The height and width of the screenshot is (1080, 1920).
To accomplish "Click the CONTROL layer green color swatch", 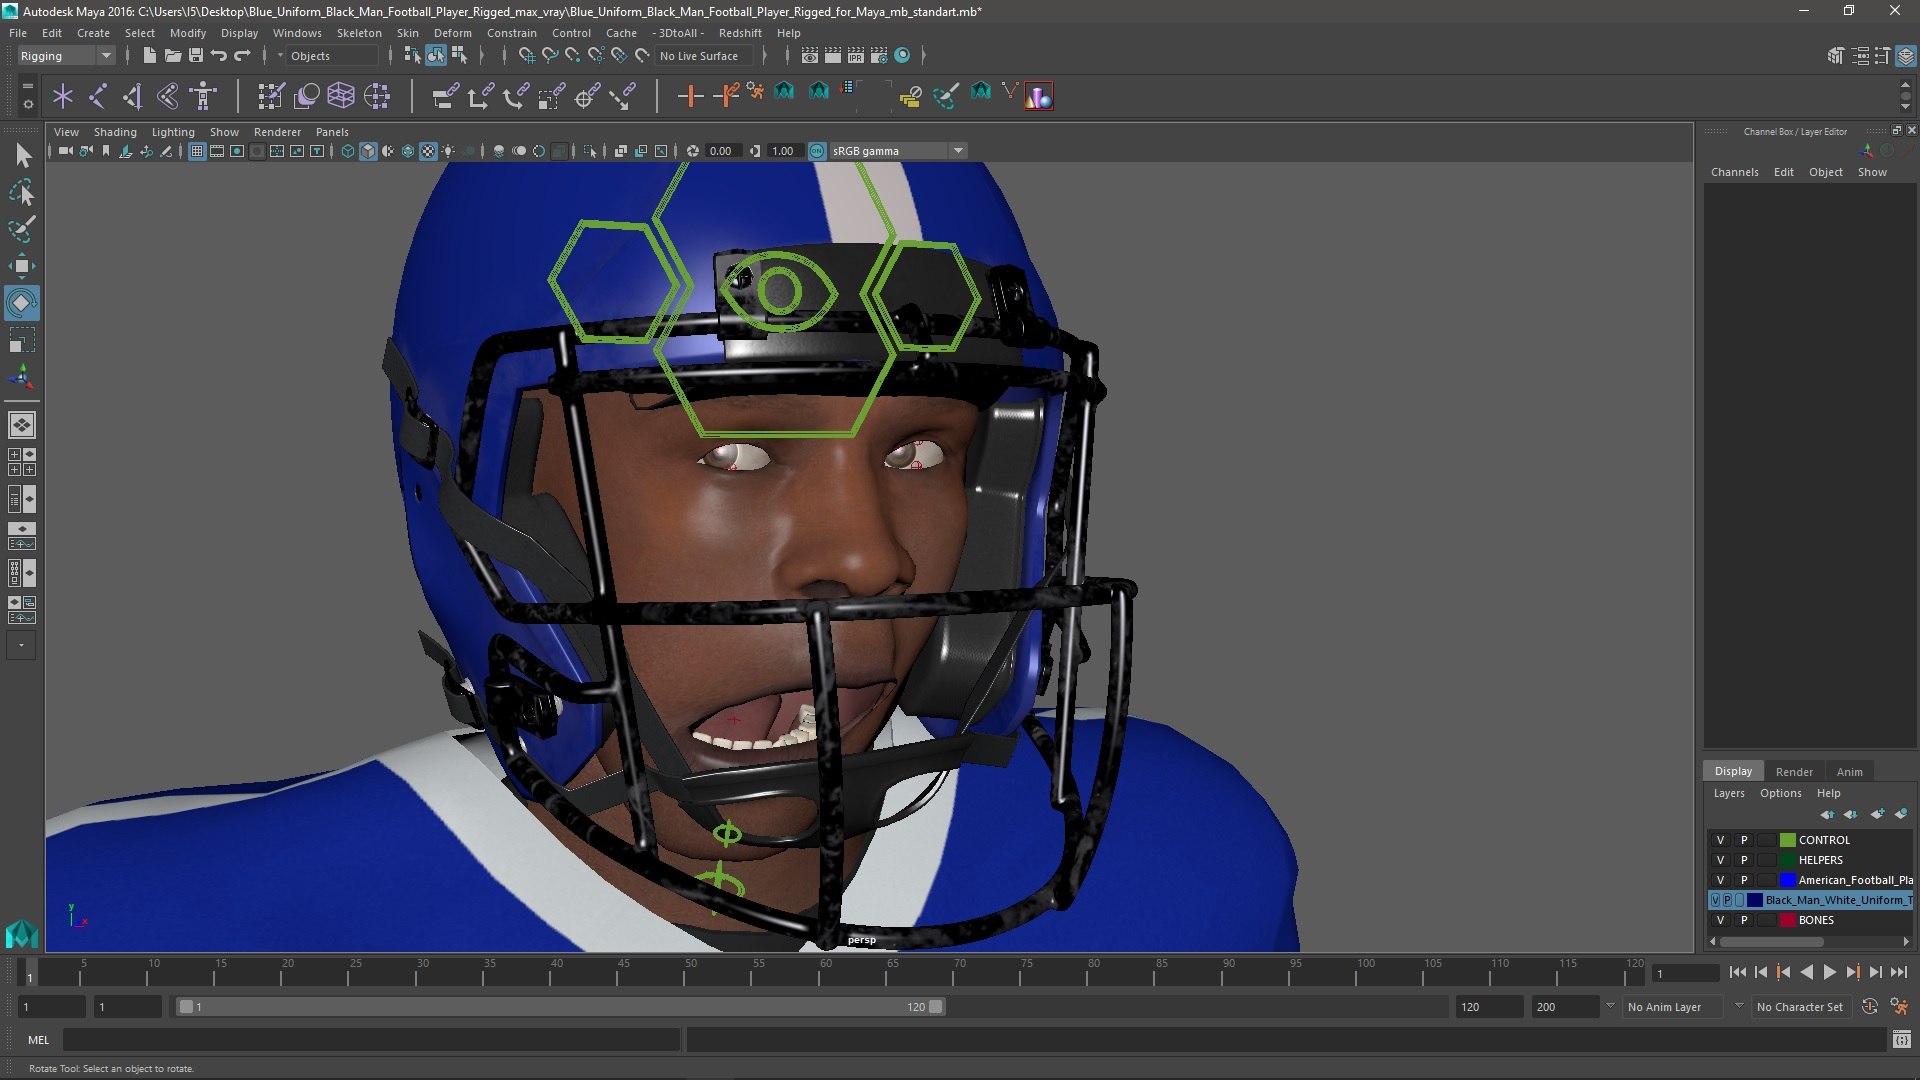I will 1787,840.
